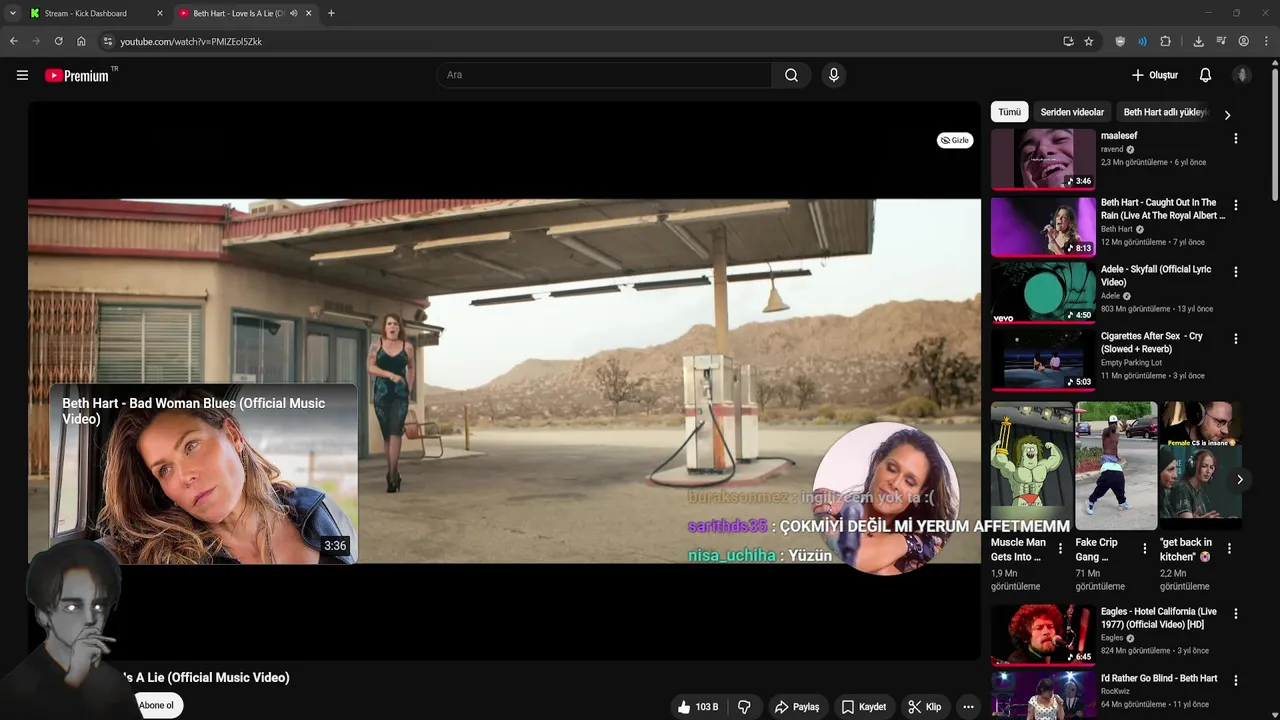Open options for maalesef video

[1236, 139]
